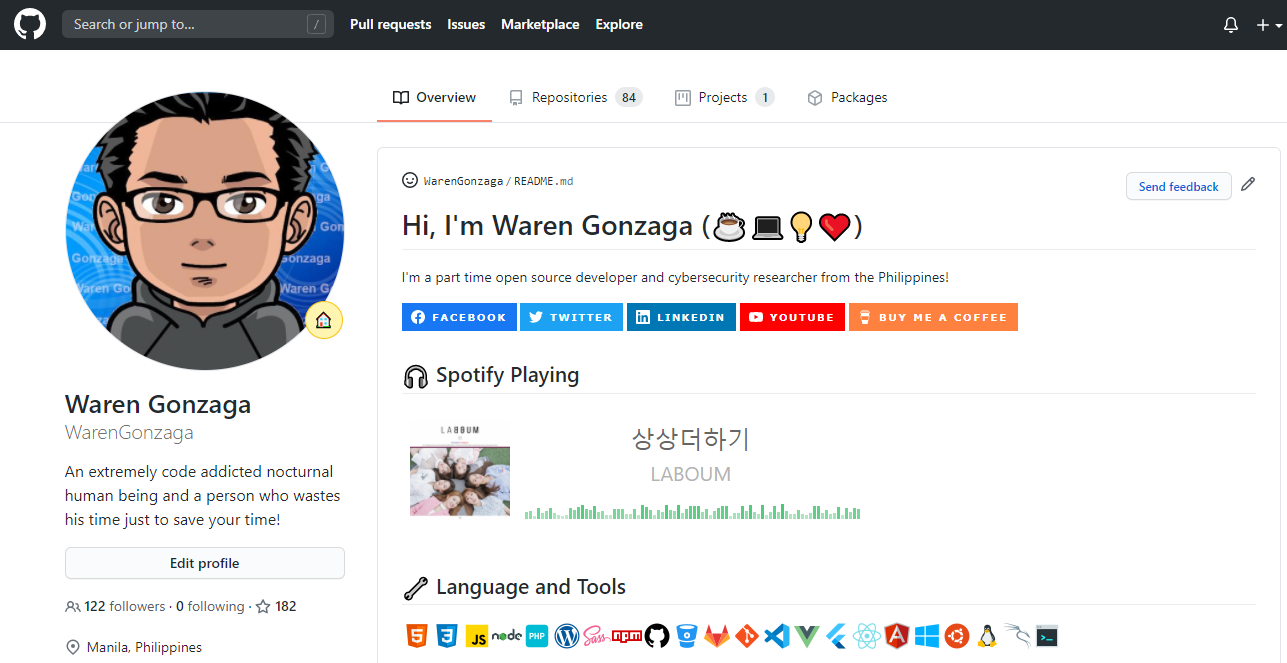Viewport: 1287px width, 663px height.
Task: Click the npm logo
Action: [626, 635]
